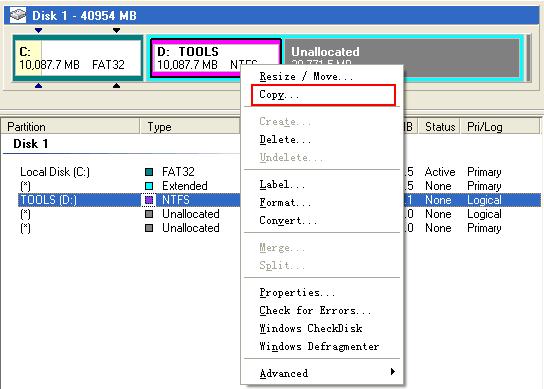This screenshot has width=544, height=389.
Task: Click the gray Unallocated space block
Action: click(x=402, y=58)
